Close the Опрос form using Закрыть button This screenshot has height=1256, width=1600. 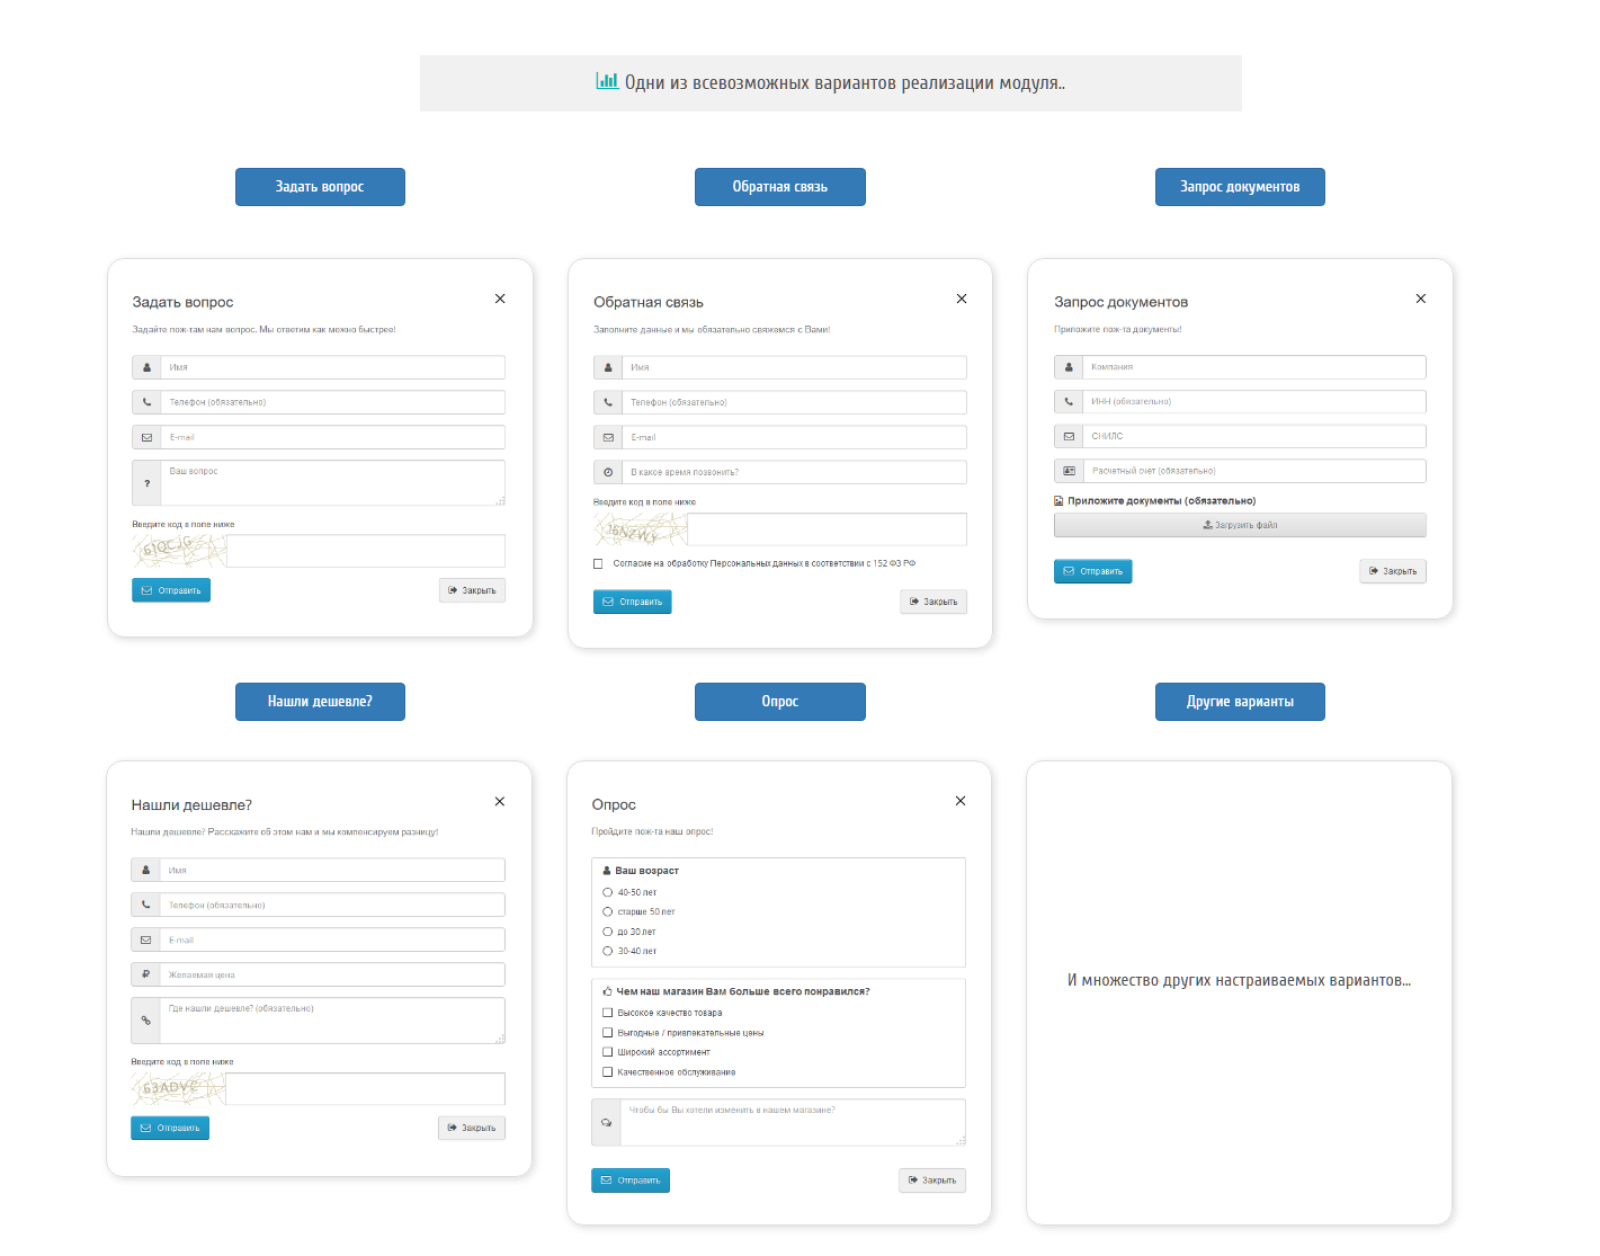932,1180
